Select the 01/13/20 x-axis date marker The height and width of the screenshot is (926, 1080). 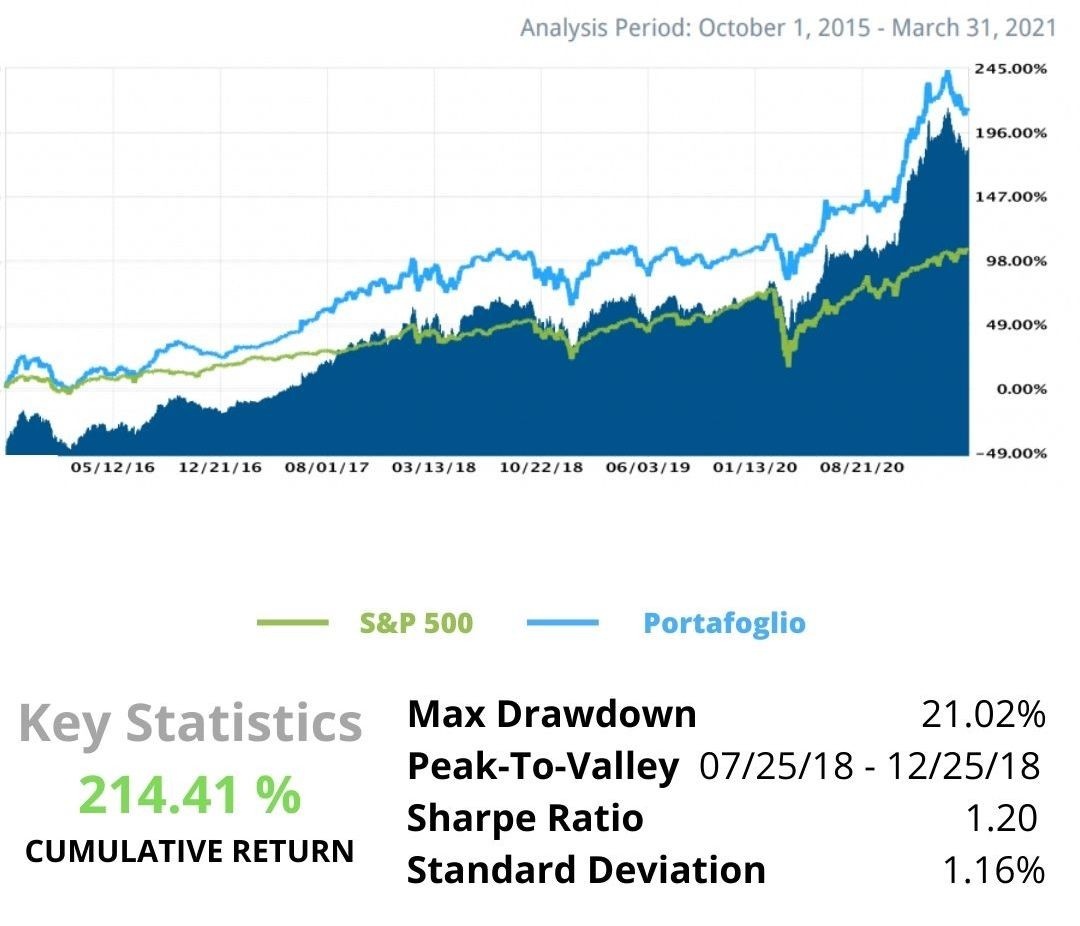point(755,468)
